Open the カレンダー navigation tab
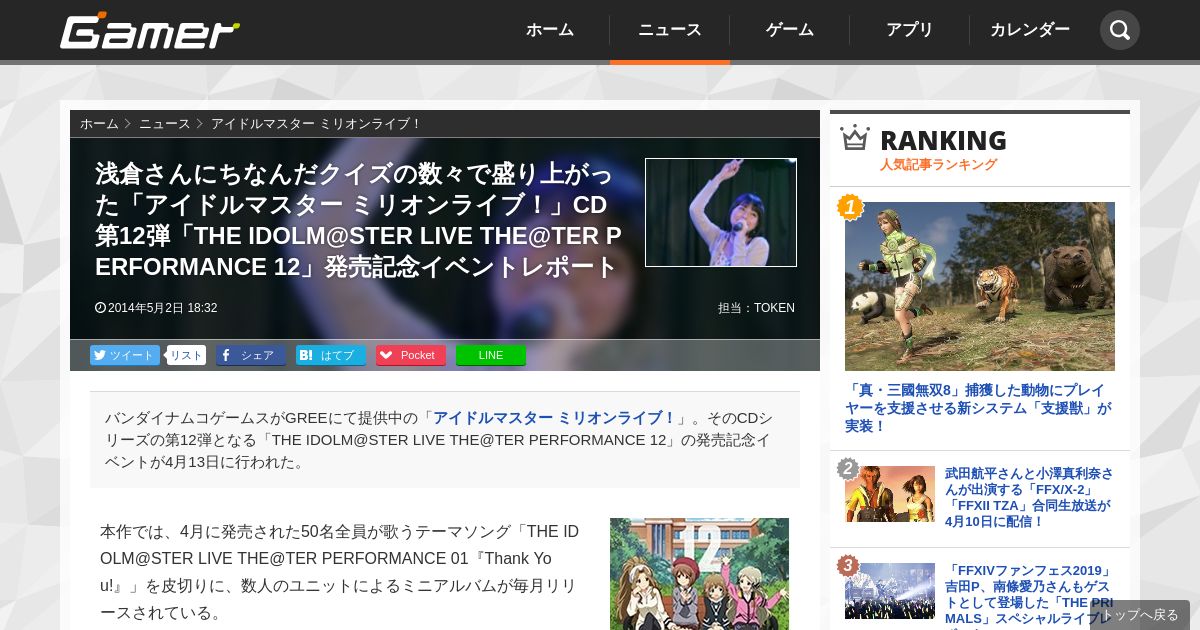 (1030, 30)
